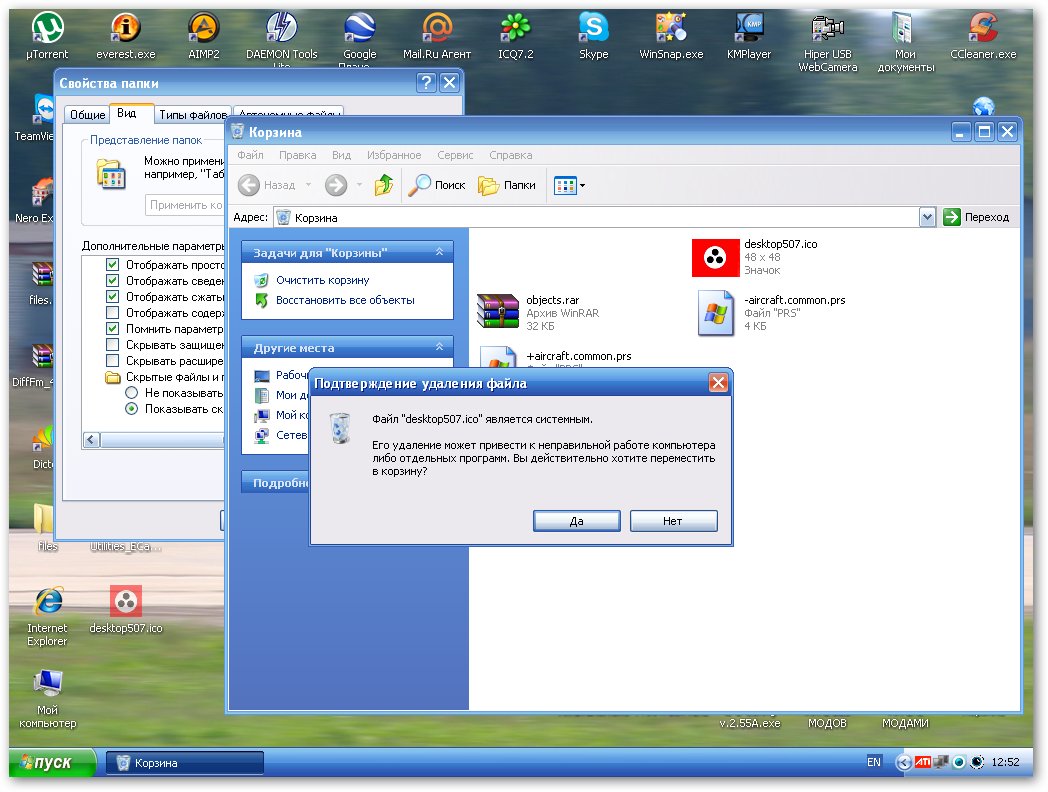
Task: Toggle the Помнить параметр checkbox
Action: point(112,329)
